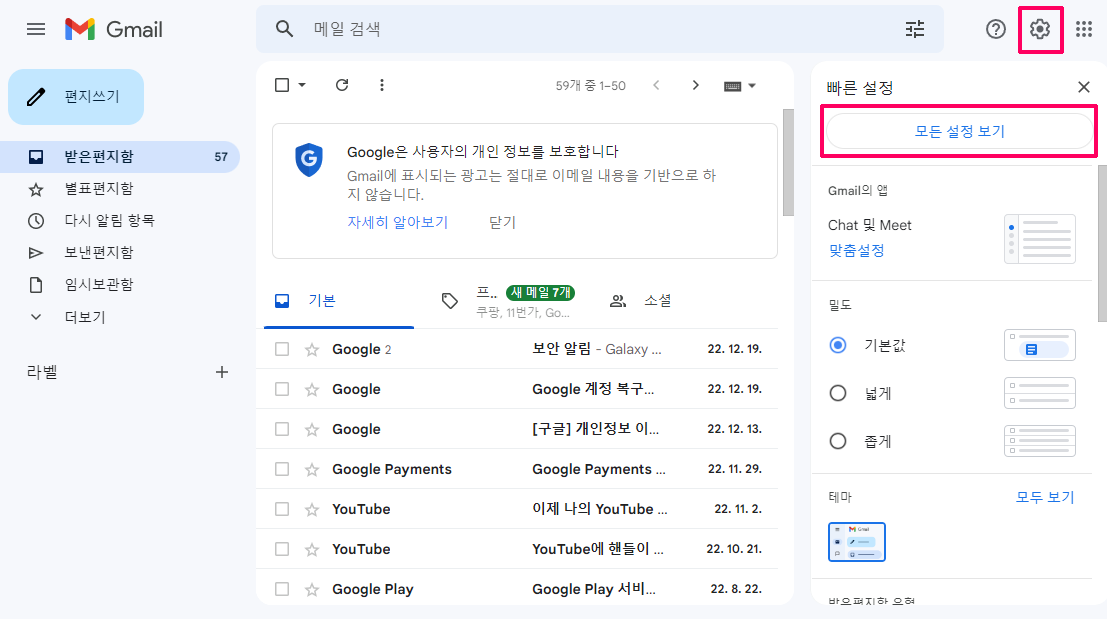Star the Google 보안 알림 email

[x=312, y=349]
